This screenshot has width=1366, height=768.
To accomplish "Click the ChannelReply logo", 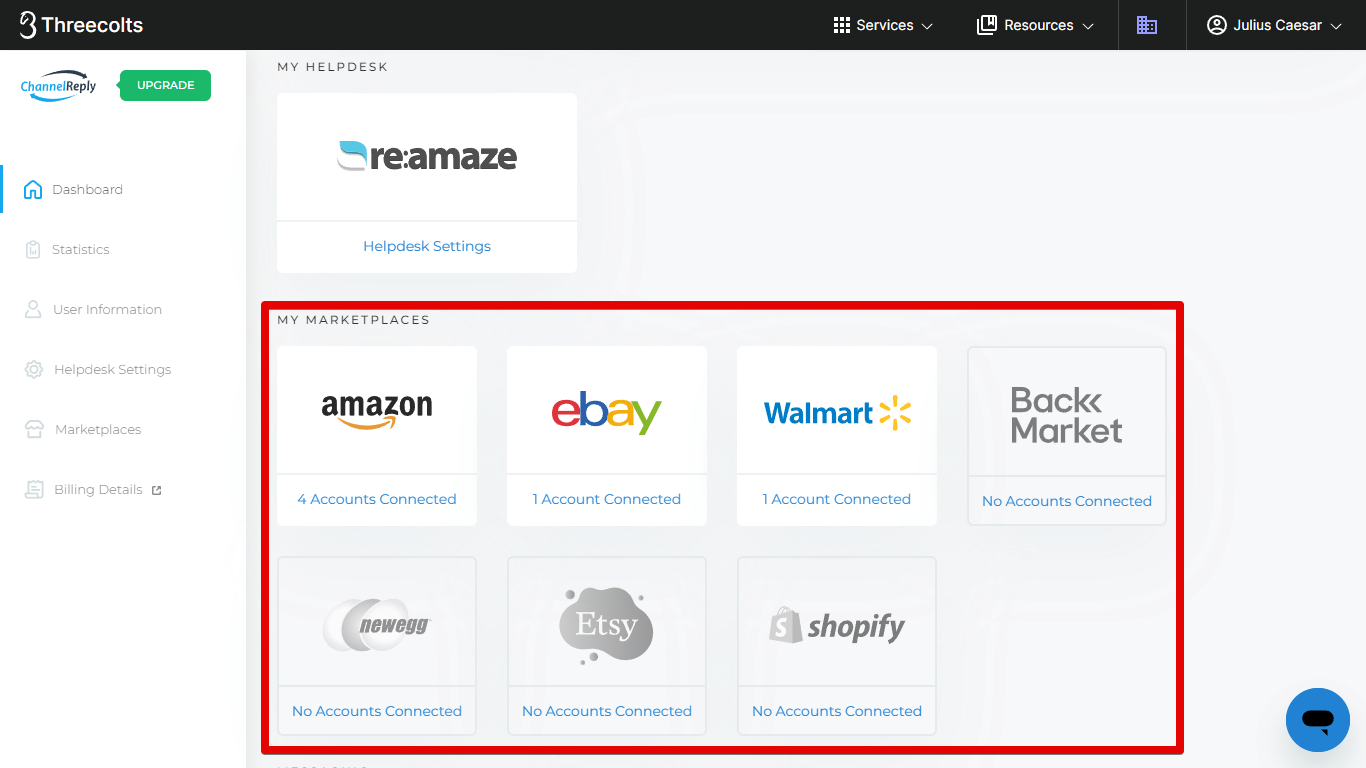I will 59,86.
